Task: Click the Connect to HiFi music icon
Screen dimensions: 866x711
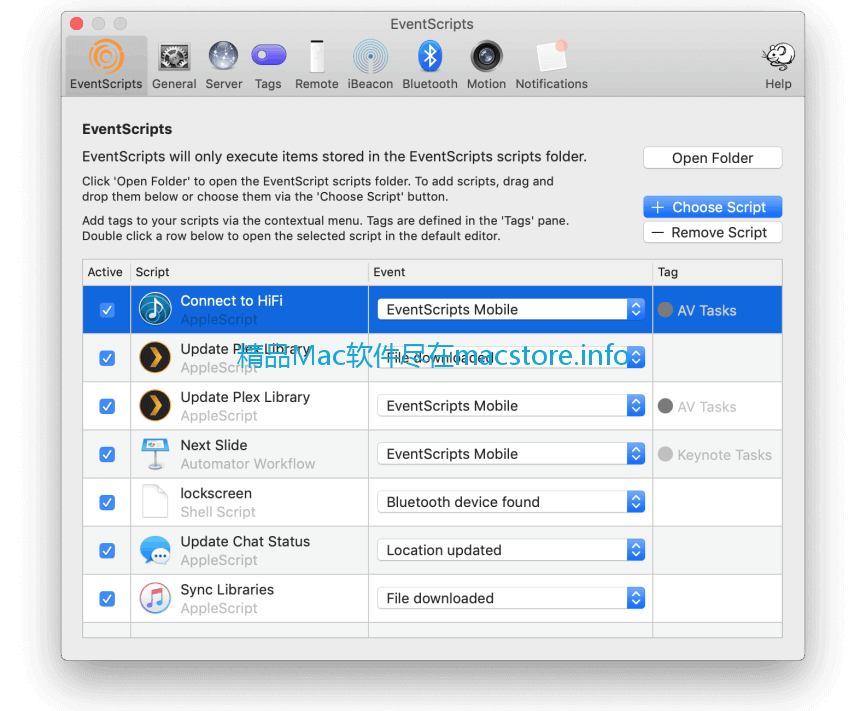Action: [155, 309]
